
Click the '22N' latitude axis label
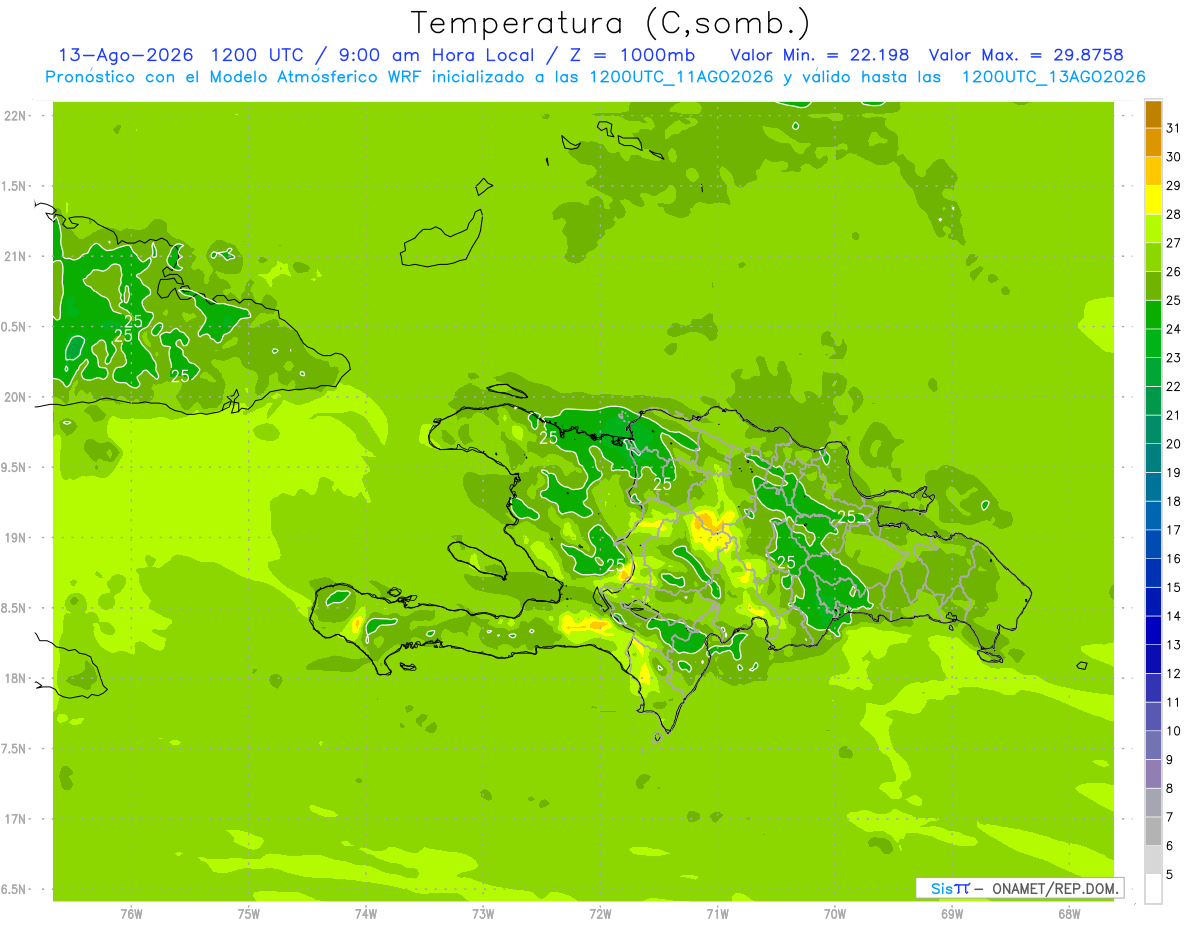coord(15,116)
